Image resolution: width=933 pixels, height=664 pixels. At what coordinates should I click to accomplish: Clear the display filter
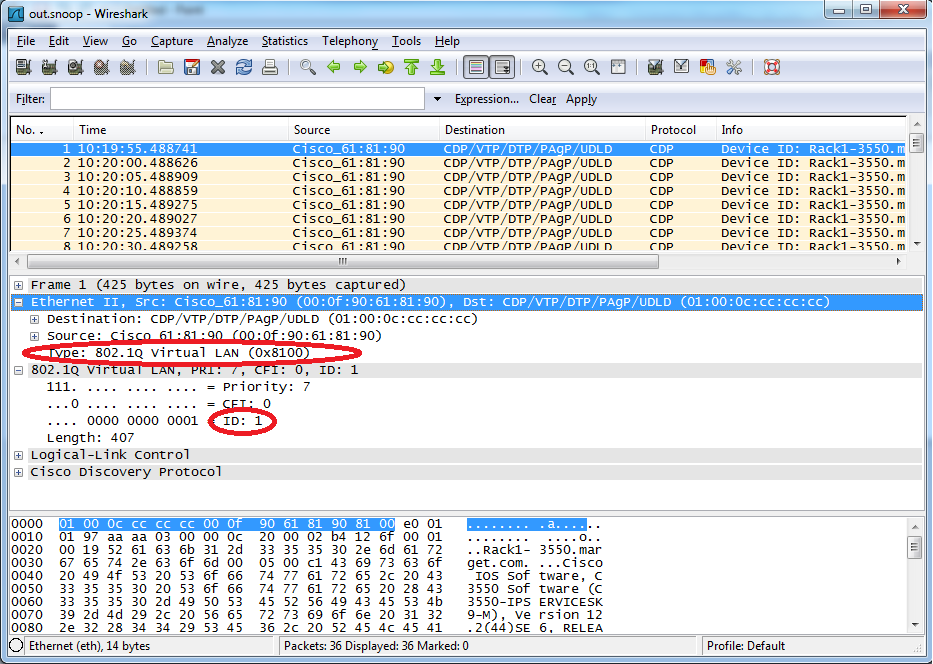[x=543, y=99]
